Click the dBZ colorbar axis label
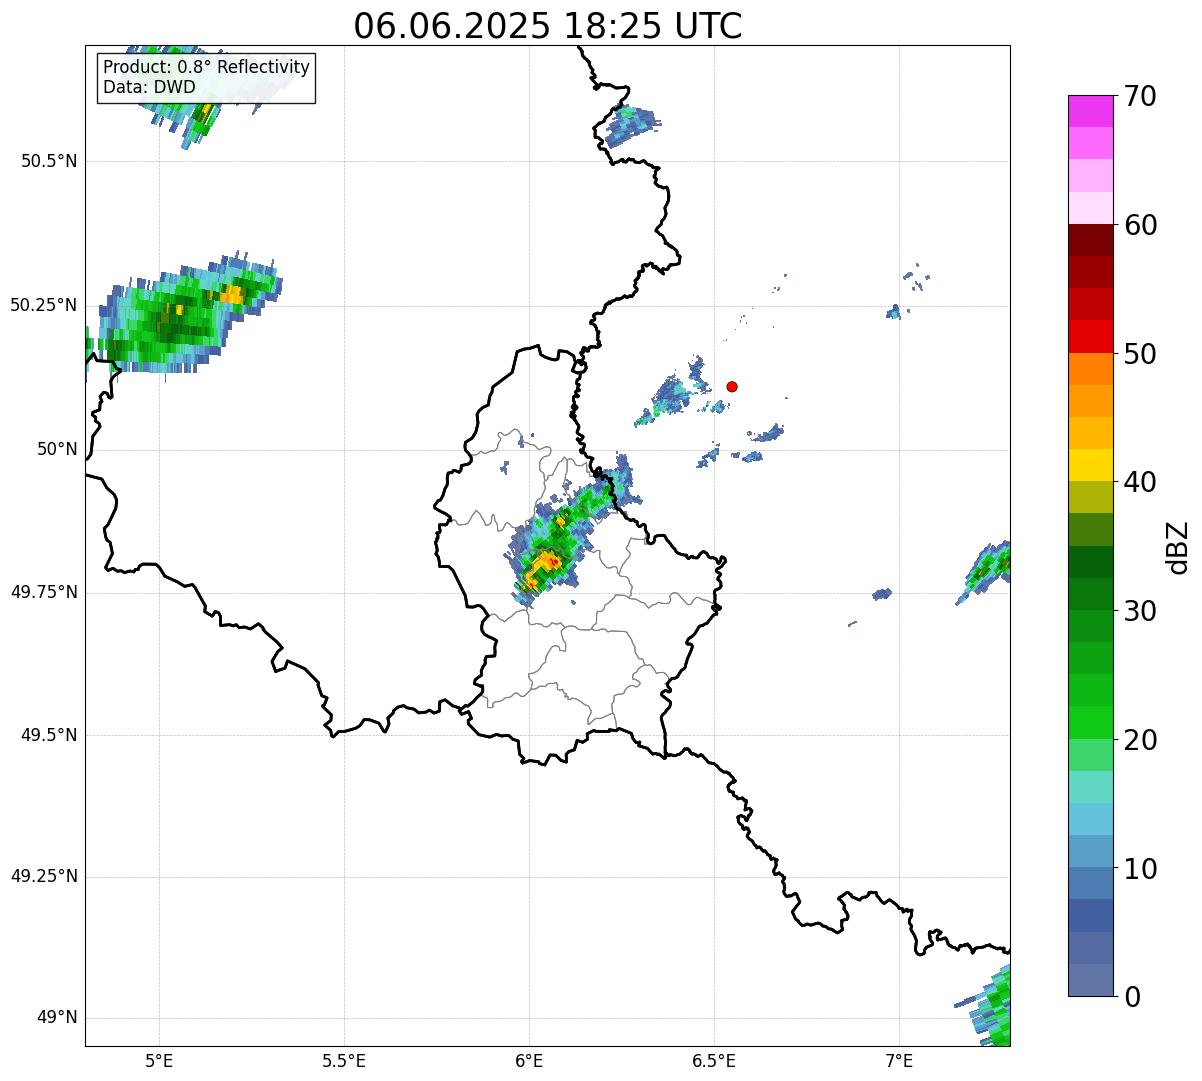Viewport: 1202px width, 1081px height. click(x=1177, y=546)
